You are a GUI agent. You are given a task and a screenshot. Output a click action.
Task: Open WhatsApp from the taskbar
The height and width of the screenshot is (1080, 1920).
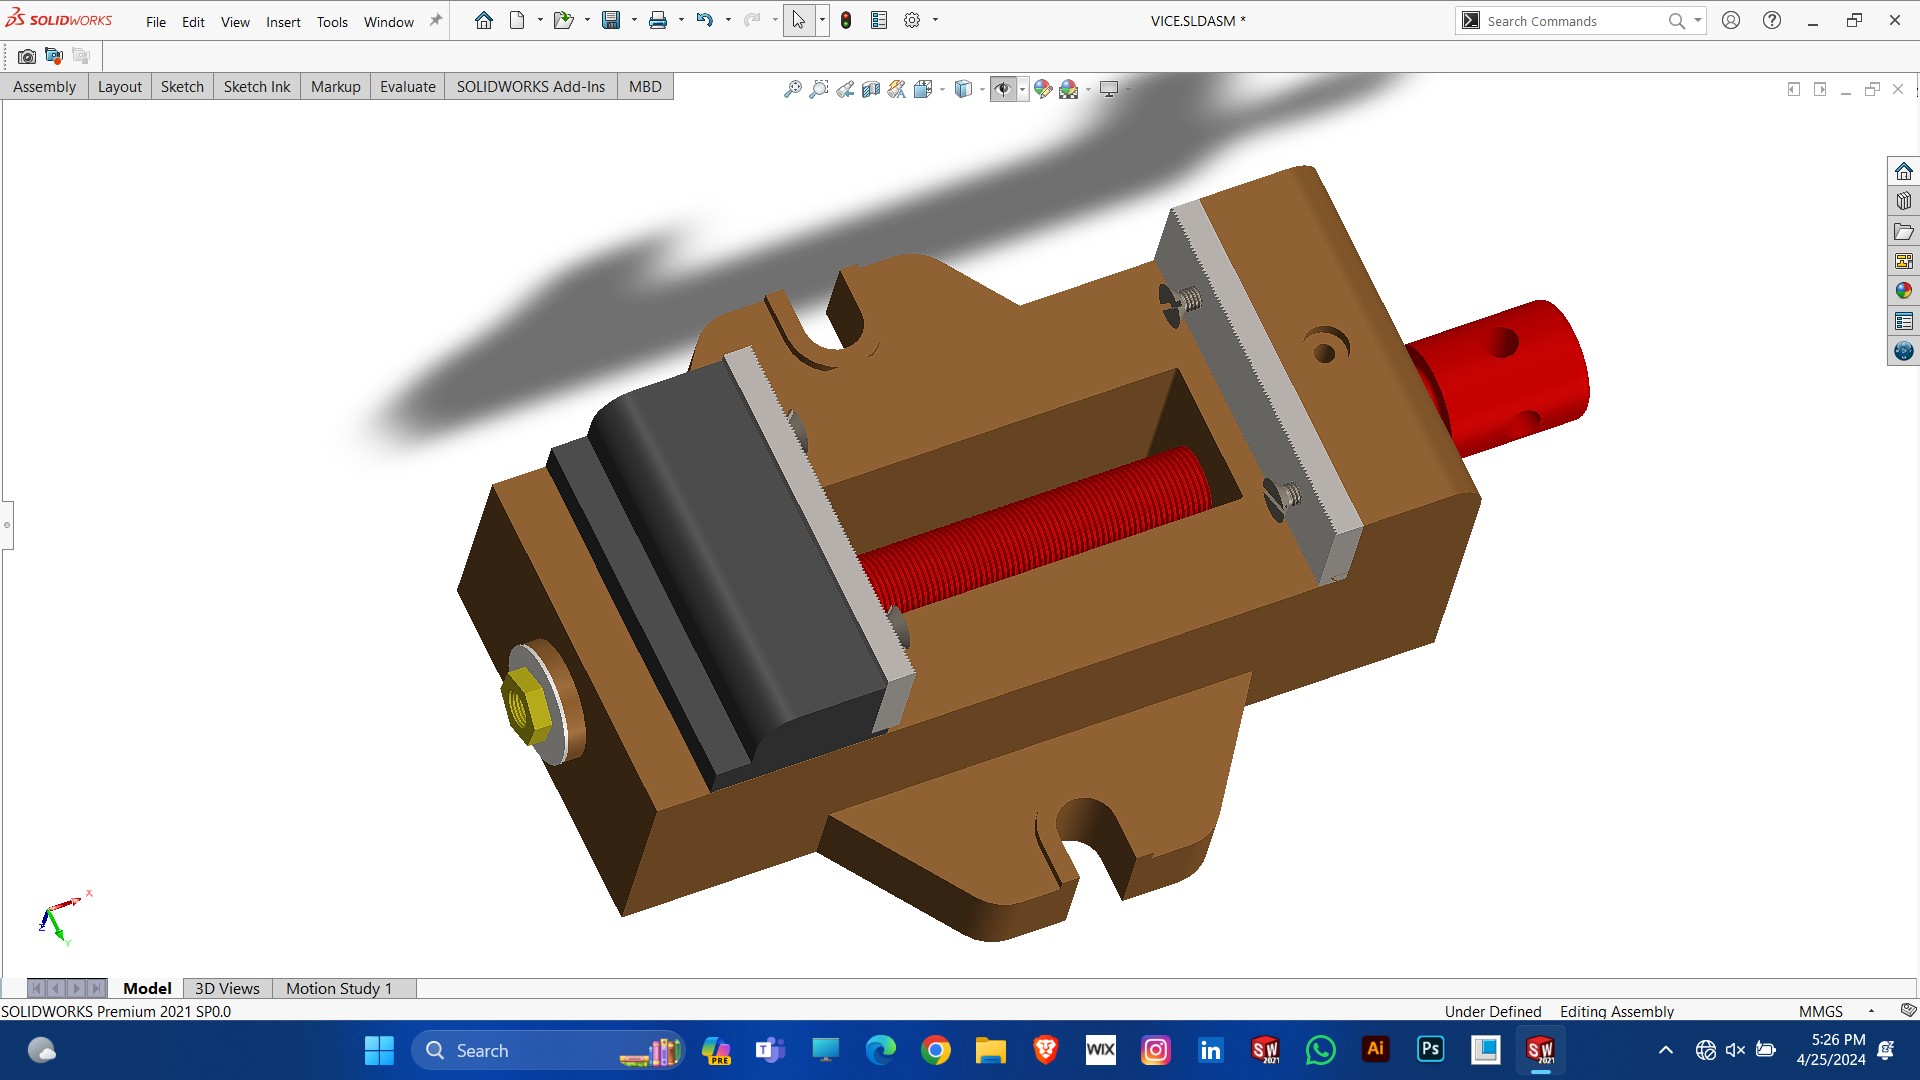coord(1320,1050)
